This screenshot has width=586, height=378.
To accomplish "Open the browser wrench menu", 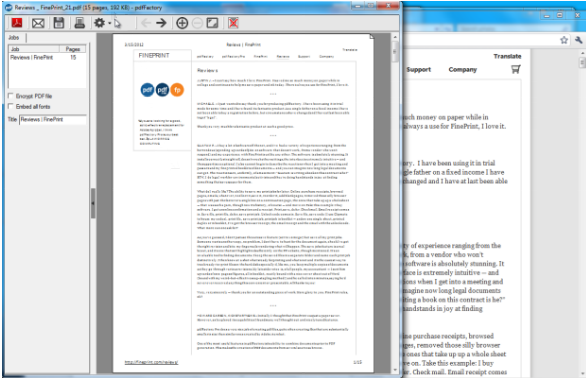I will (x=579, y=40).
